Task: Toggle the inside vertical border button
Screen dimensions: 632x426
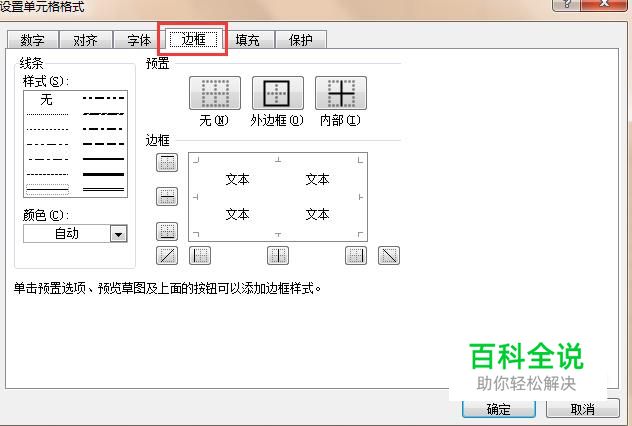Action: coord(278,256)
